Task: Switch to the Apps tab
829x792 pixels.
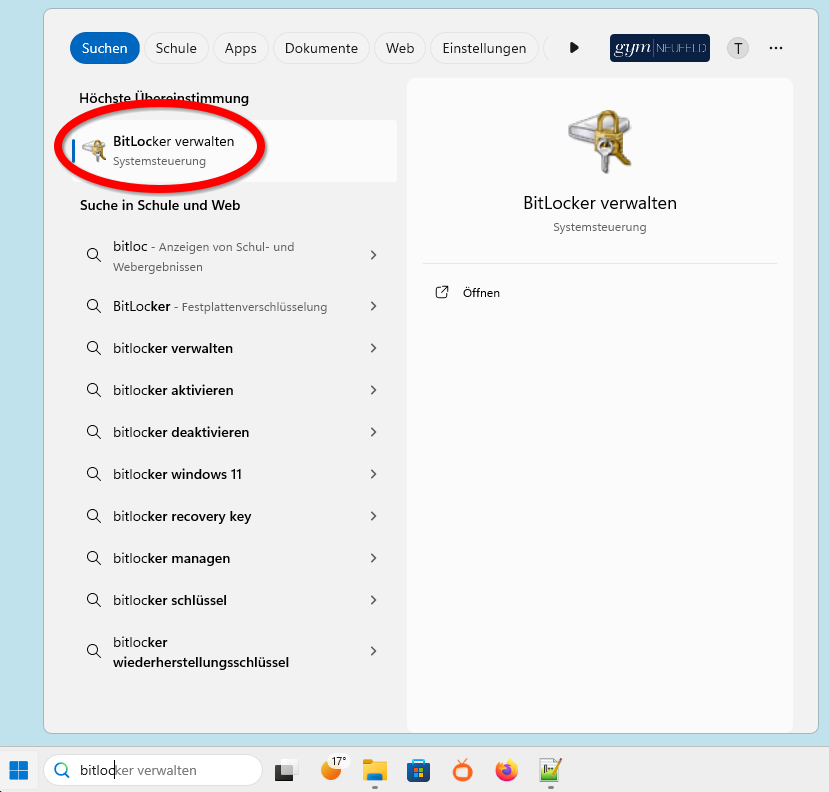Action: point(240,47)
